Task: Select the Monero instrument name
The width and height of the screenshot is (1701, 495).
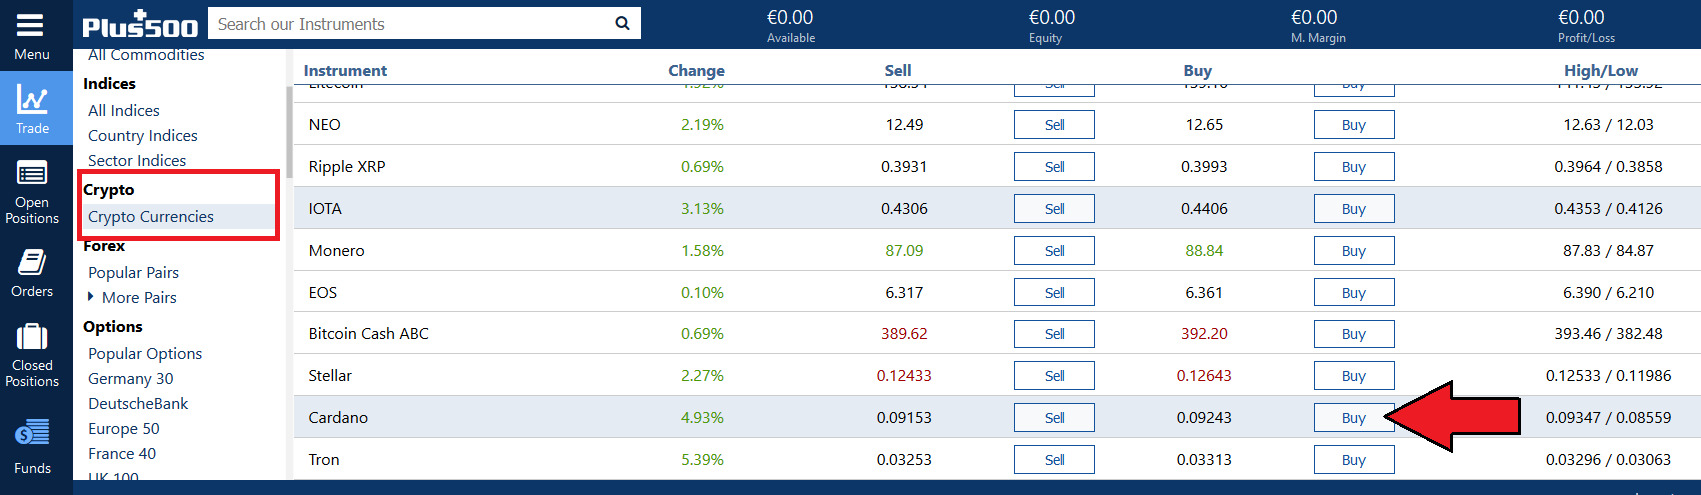Action: [336, 251]
